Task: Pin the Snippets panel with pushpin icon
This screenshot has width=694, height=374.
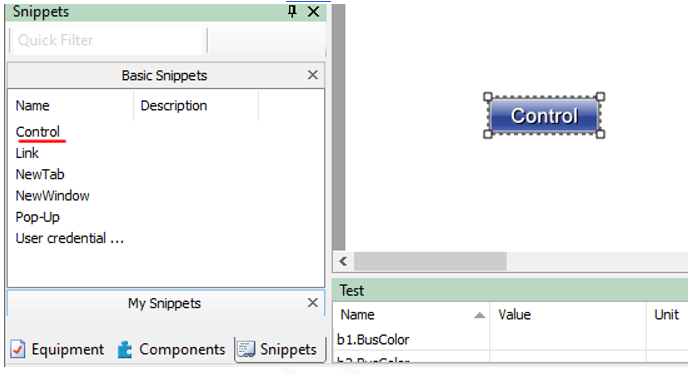Action: 292,12
